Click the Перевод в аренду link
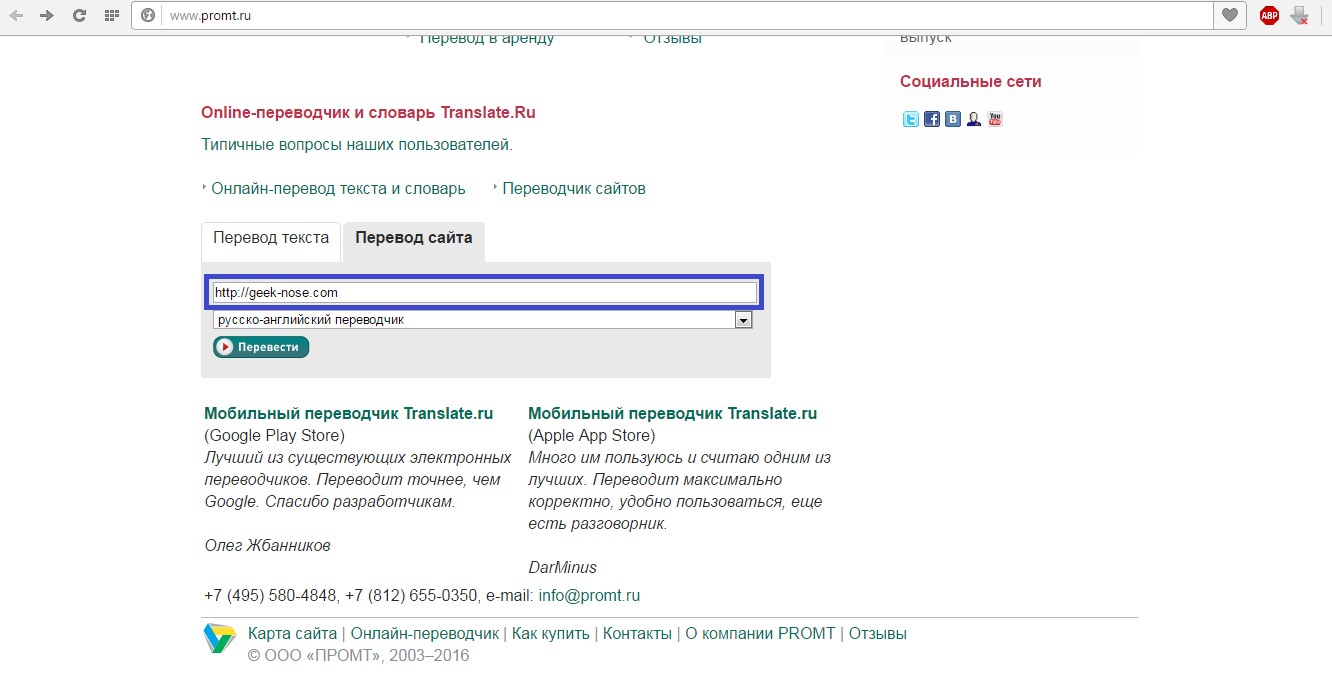The width and height of the screenshot is (1332, 674). pos(487,40)
